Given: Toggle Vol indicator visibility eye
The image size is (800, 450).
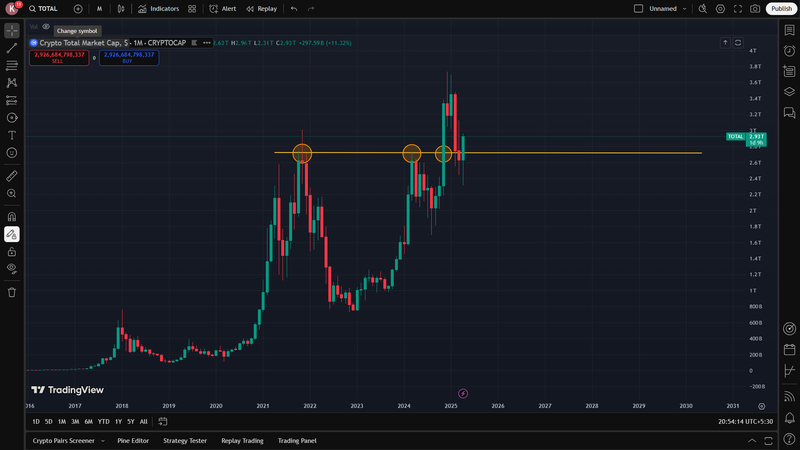Looking at the screenshot, I should [x=46, y=27].
